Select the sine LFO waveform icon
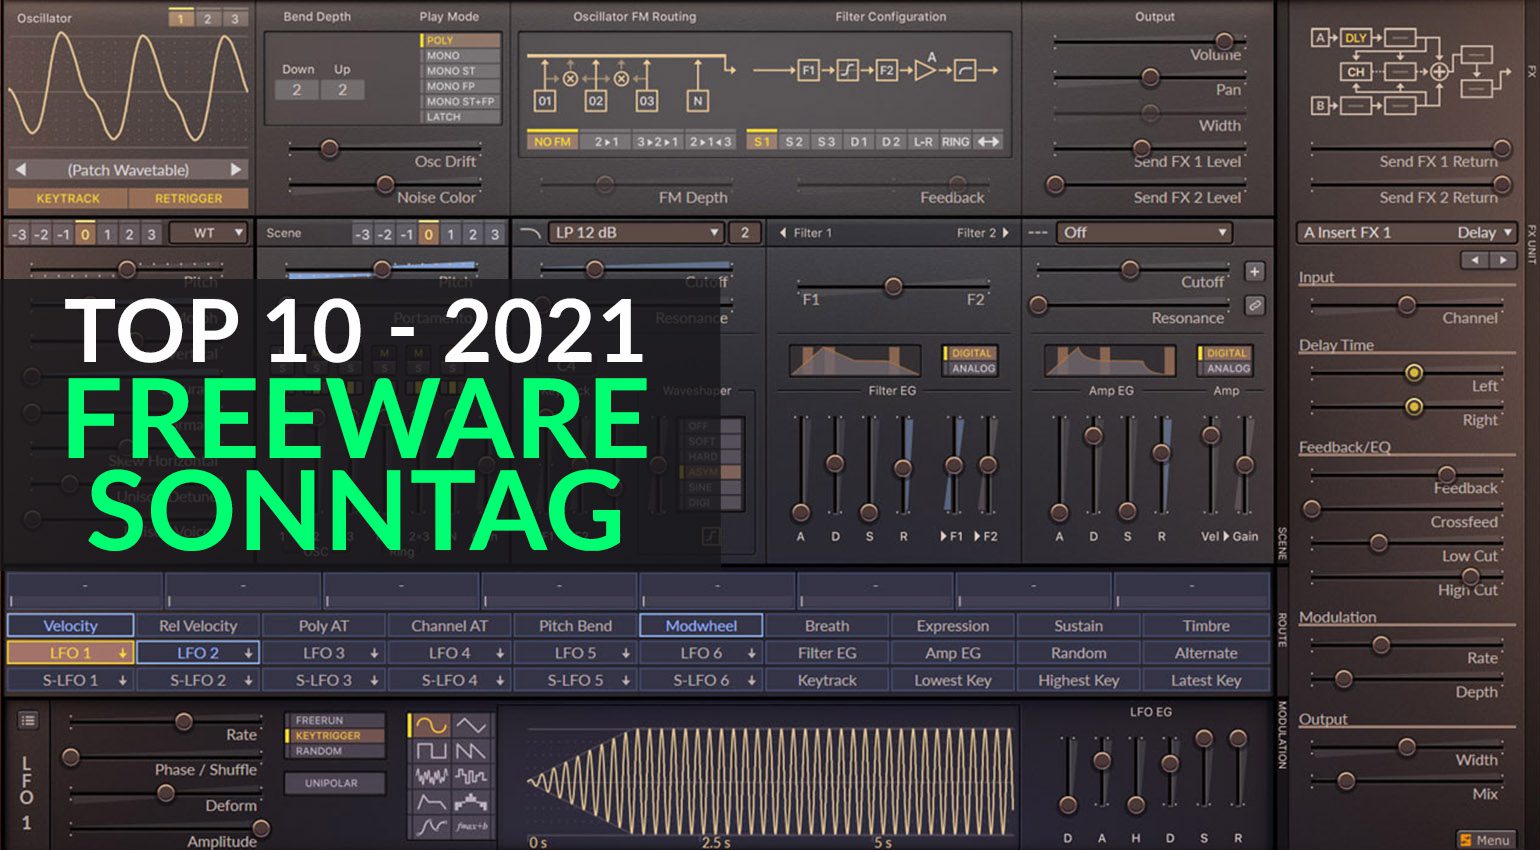Screen dimensions: 1540x850 [x=431, y=726]
